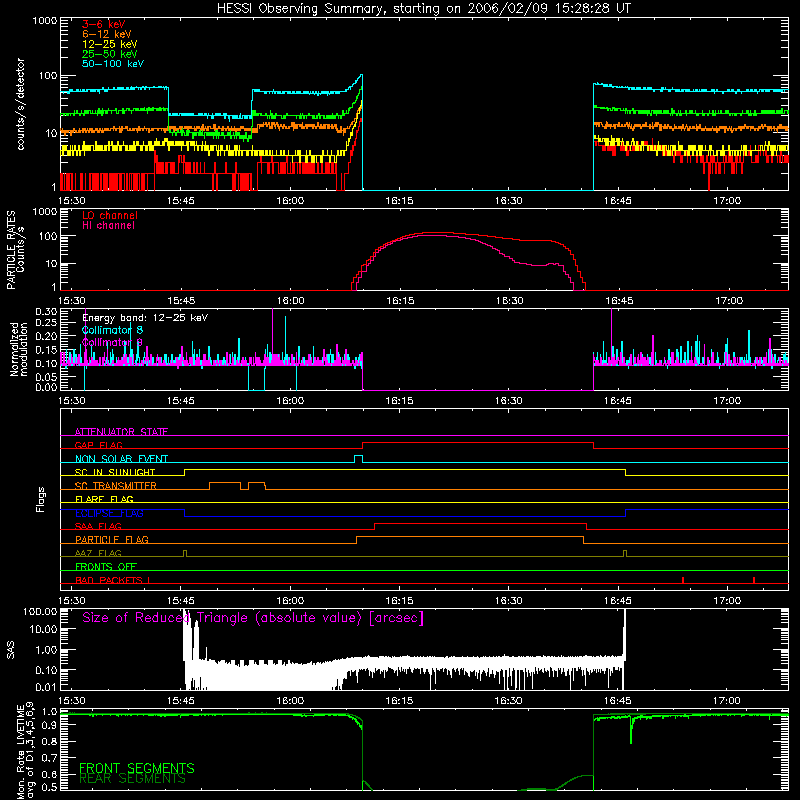Select the FLARE FLAG label
Screen dimensions: 800x800
[x=104, y=499]
